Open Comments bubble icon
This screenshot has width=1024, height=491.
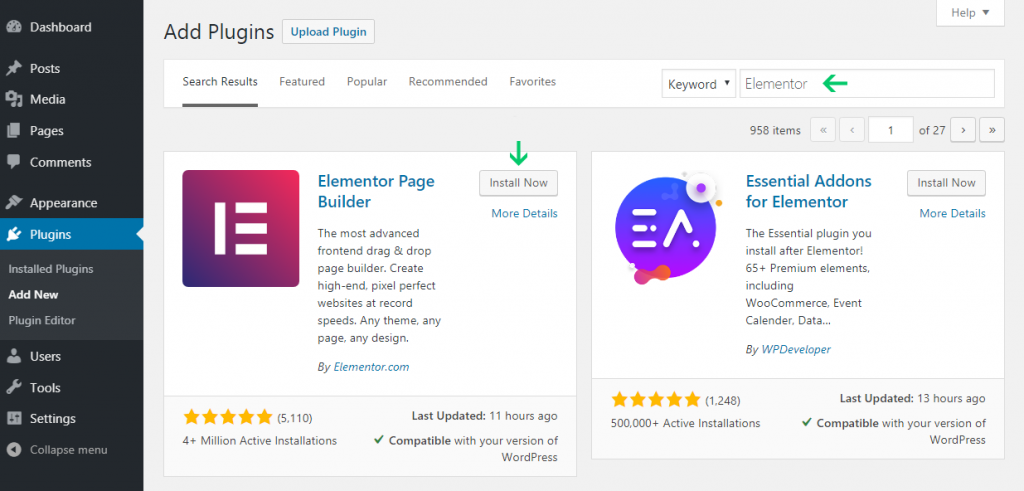pyautogui.click(x=14, y=162)
